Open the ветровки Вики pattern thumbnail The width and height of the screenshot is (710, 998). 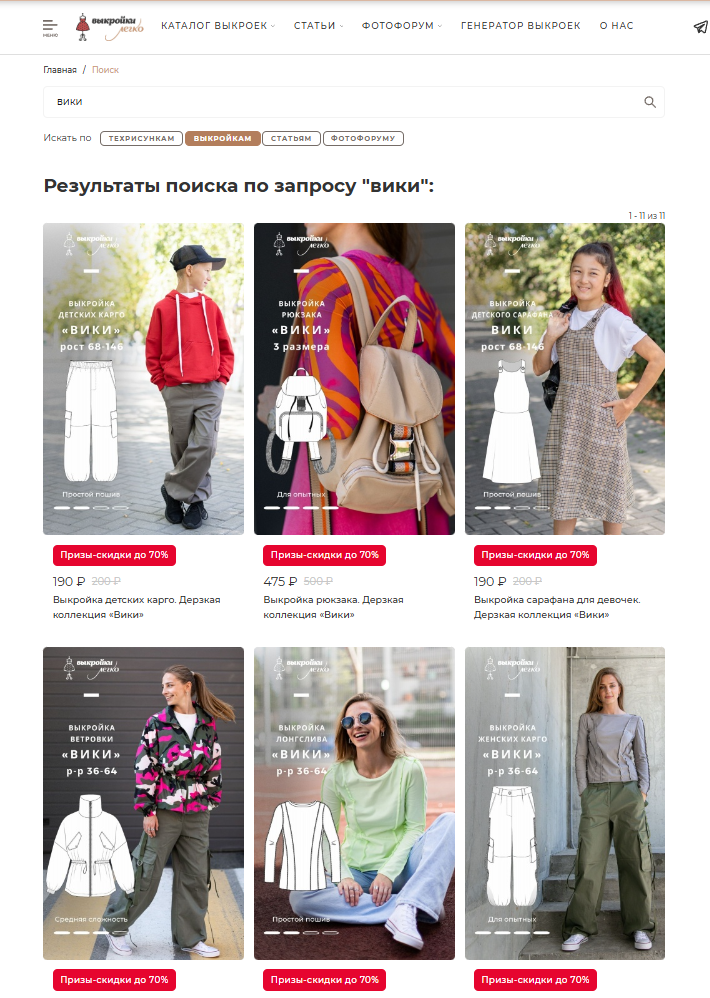(x=143, y=803)
